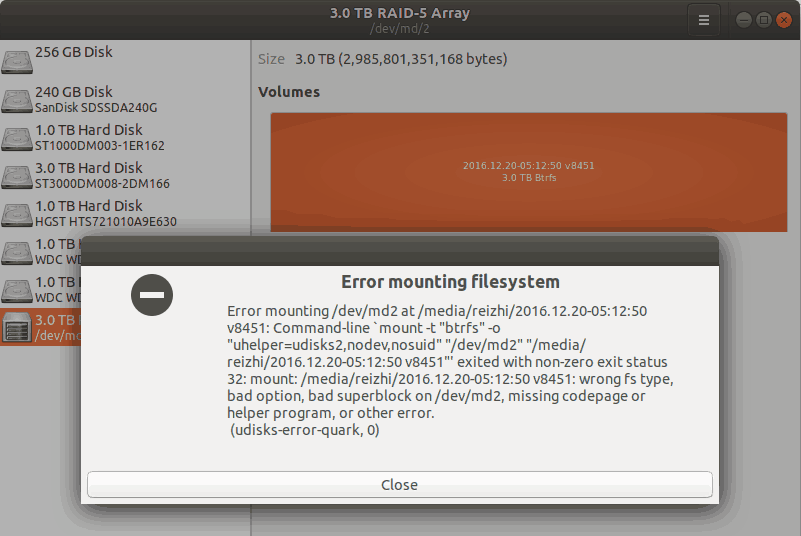
Task: Click the 256 GB Disk drive icon
Action: [17, 62]
